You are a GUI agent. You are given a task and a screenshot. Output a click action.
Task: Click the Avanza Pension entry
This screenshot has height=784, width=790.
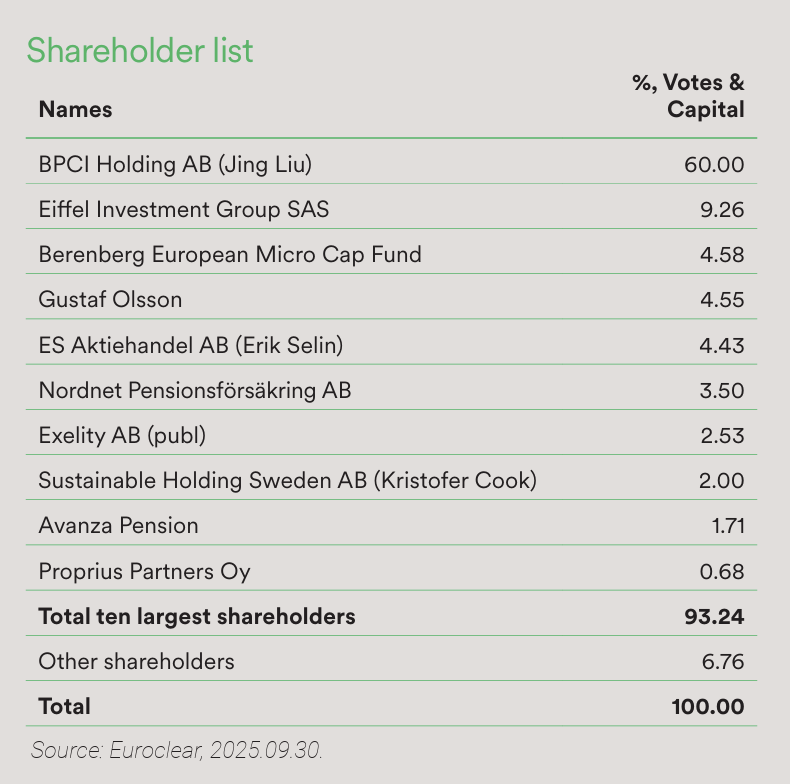(118, 525)
